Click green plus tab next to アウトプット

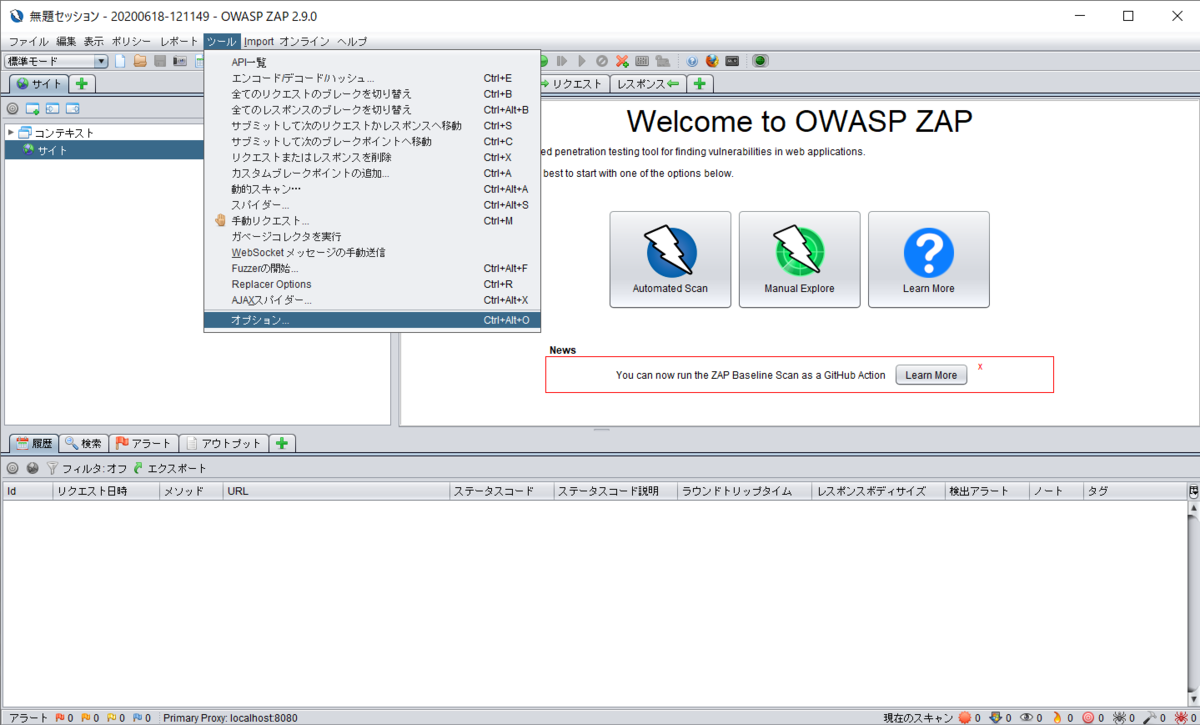[282, 443]
